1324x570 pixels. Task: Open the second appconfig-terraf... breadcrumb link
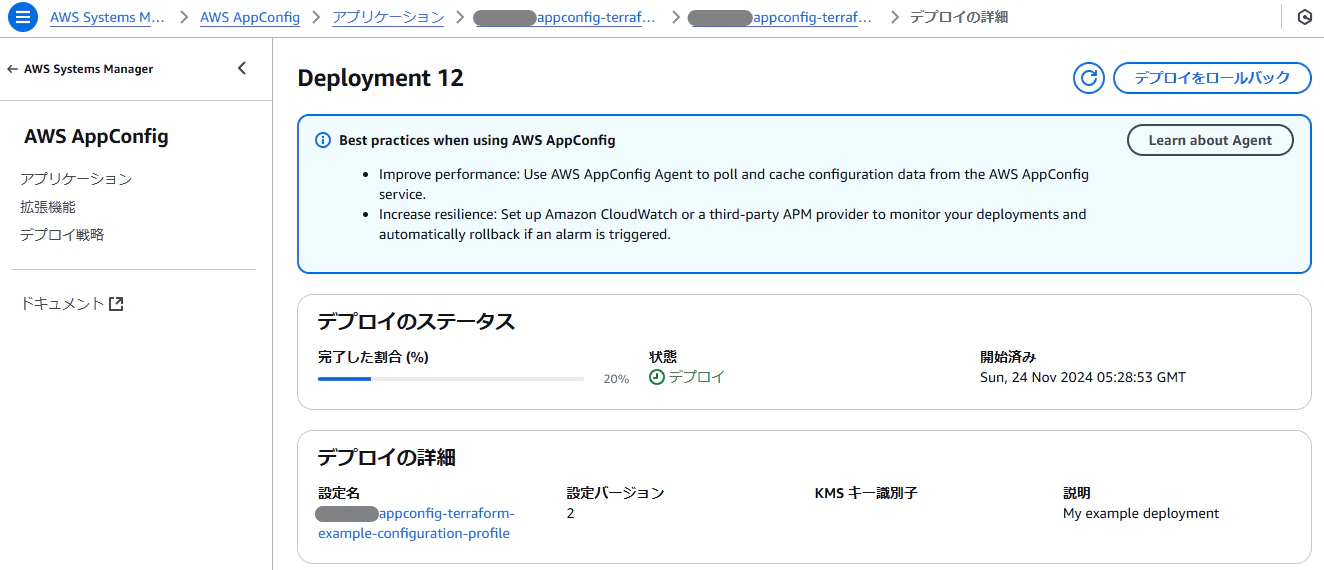(x=781, y=17)
